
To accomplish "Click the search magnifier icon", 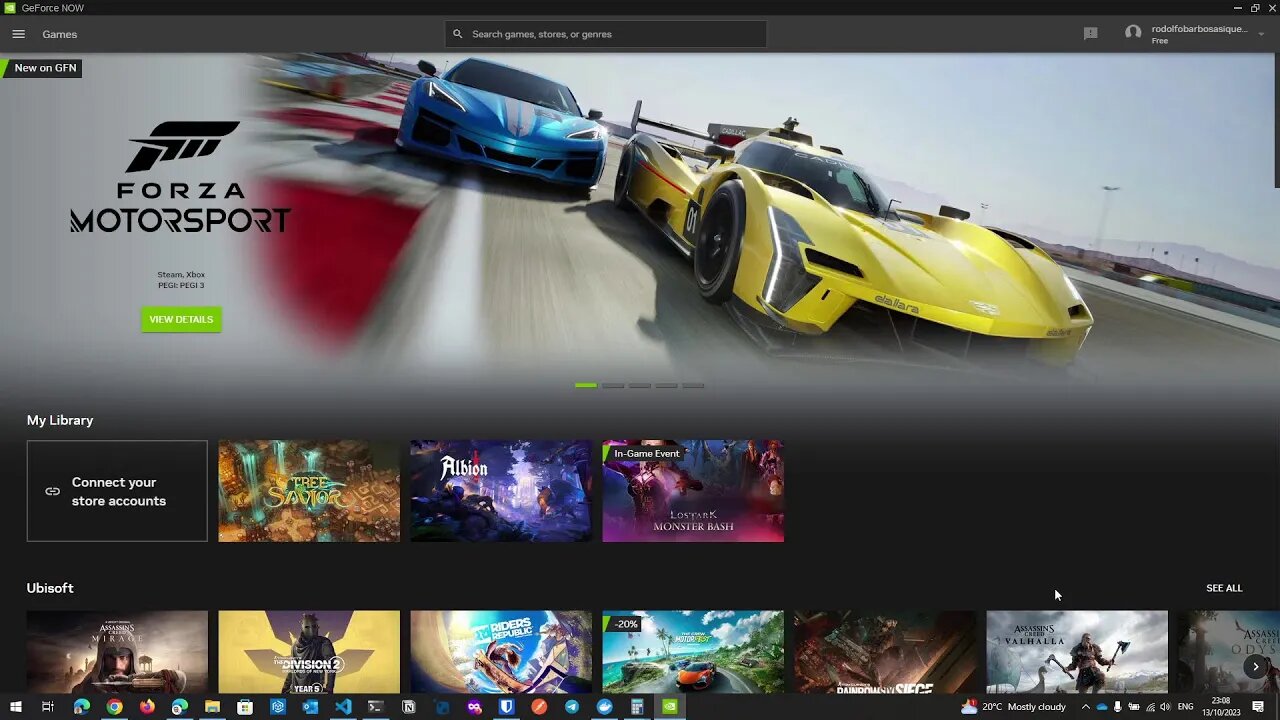I will pos(458,34).
